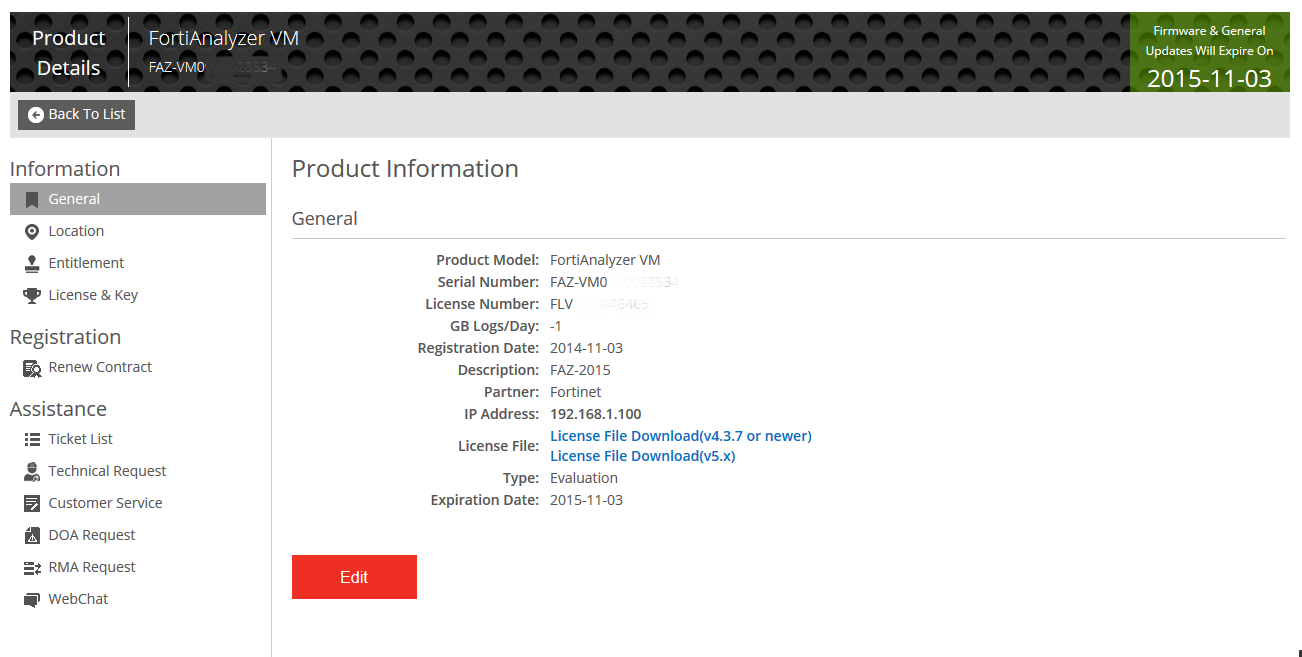
Task: Click the Entitlement stamp icon
Action: tap(32, 263)
